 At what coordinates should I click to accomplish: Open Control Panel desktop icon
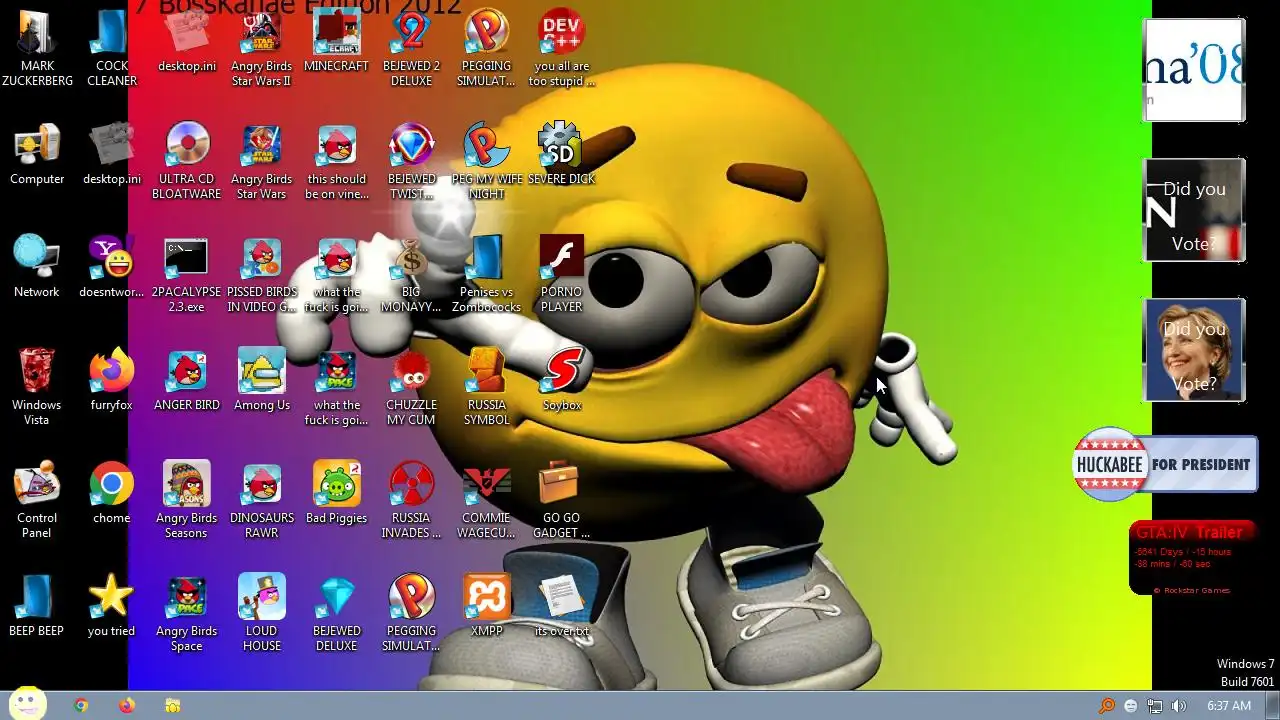[37, 500]
